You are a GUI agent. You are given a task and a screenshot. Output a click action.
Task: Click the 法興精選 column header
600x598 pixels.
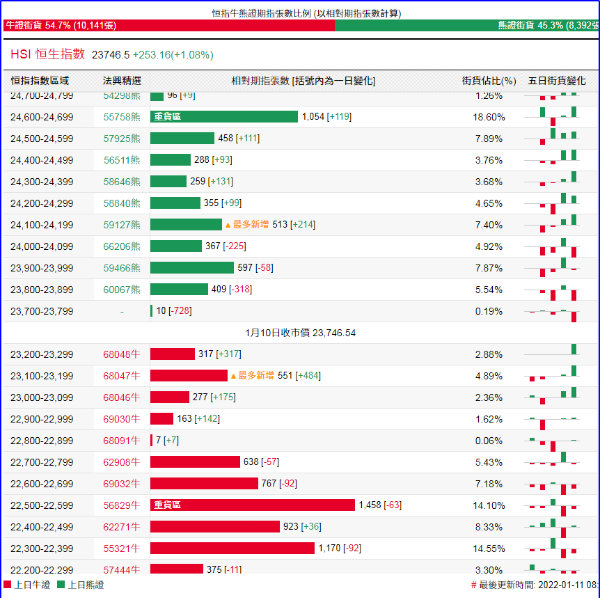[x=122, y=81]
